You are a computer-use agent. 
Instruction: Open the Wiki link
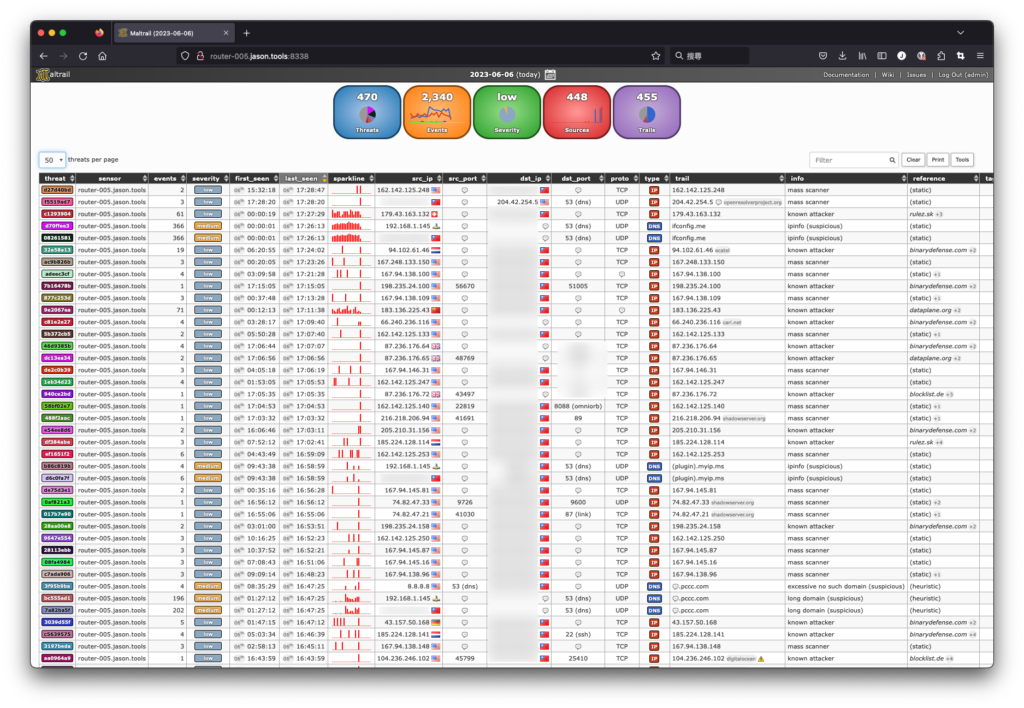click(888, 75)
